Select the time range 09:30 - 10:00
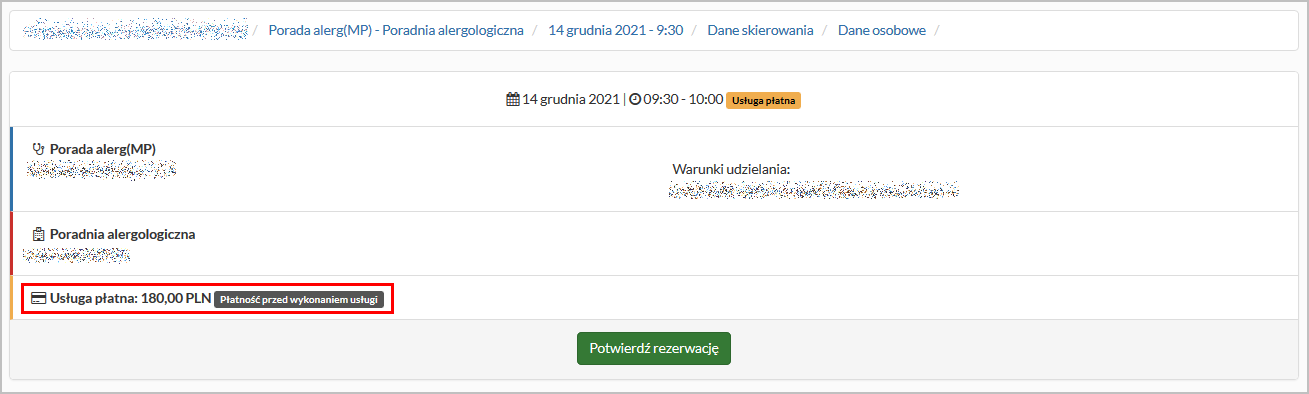 pyautogui.click(x=683, y=100)
